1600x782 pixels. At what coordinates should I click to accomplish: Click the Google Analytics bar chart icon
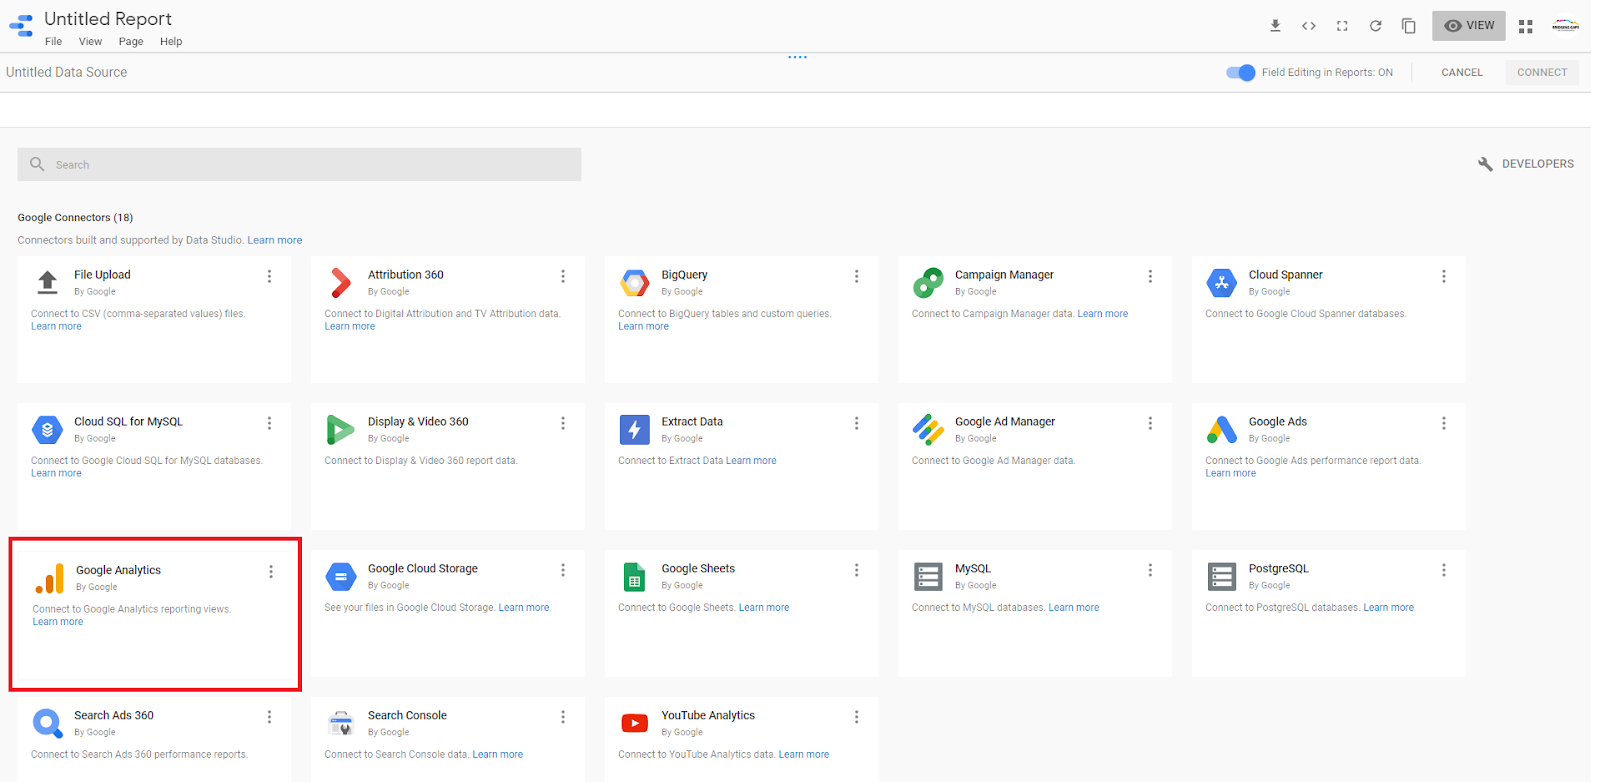[50, 578]
